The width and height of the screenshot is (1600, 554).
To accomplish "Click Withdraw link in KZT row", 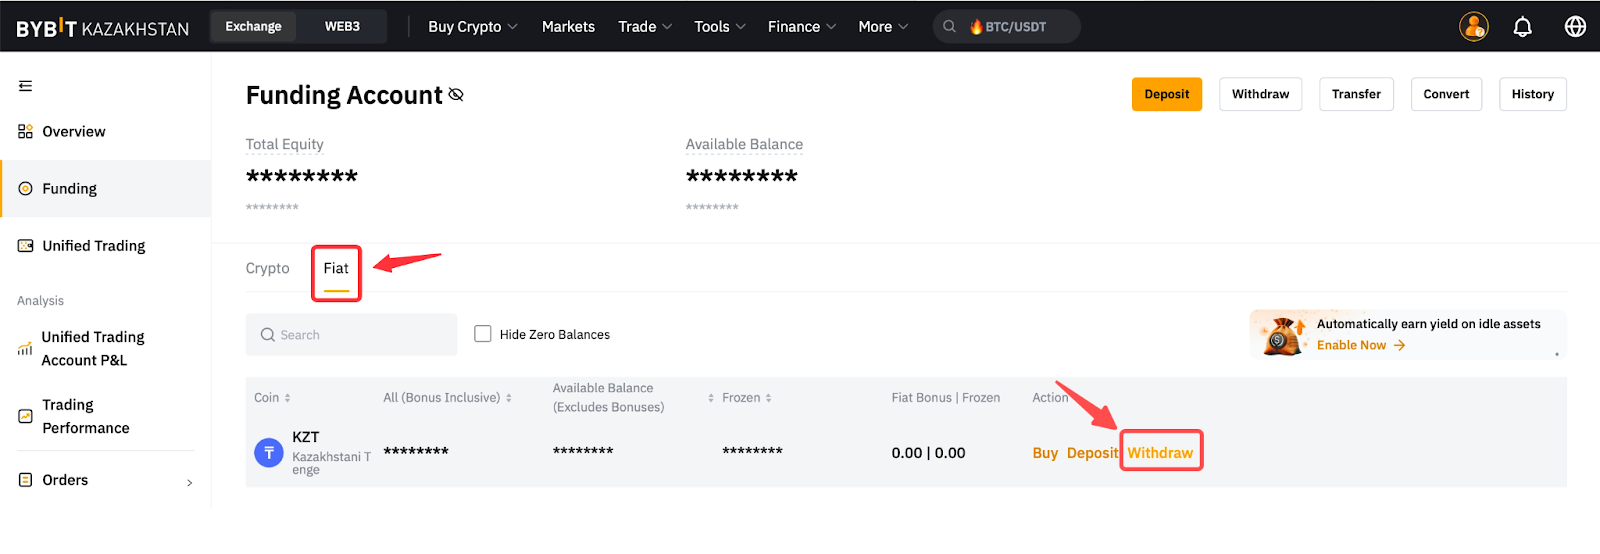I will click(x=1160, y=453).
